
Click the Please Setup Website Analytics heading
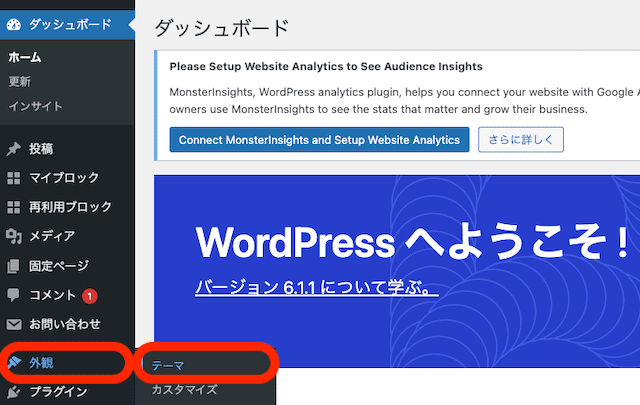(x=326, y=66)
